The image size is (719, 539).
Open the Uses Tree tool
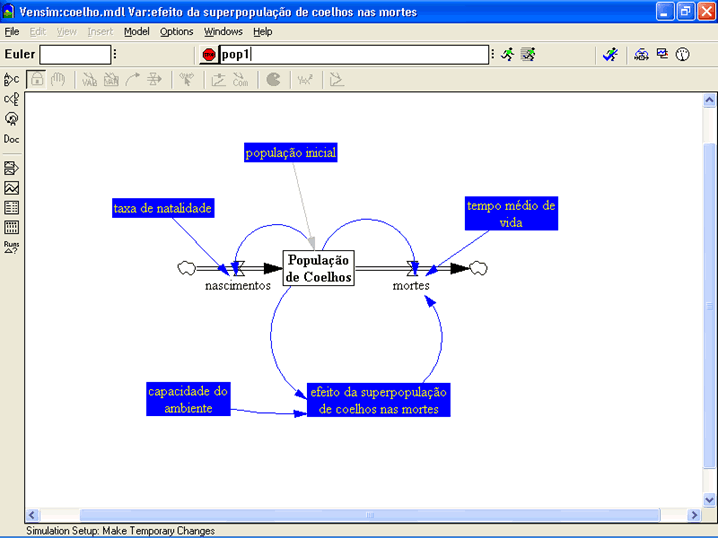pyautogui.click(x=12, y=99)
